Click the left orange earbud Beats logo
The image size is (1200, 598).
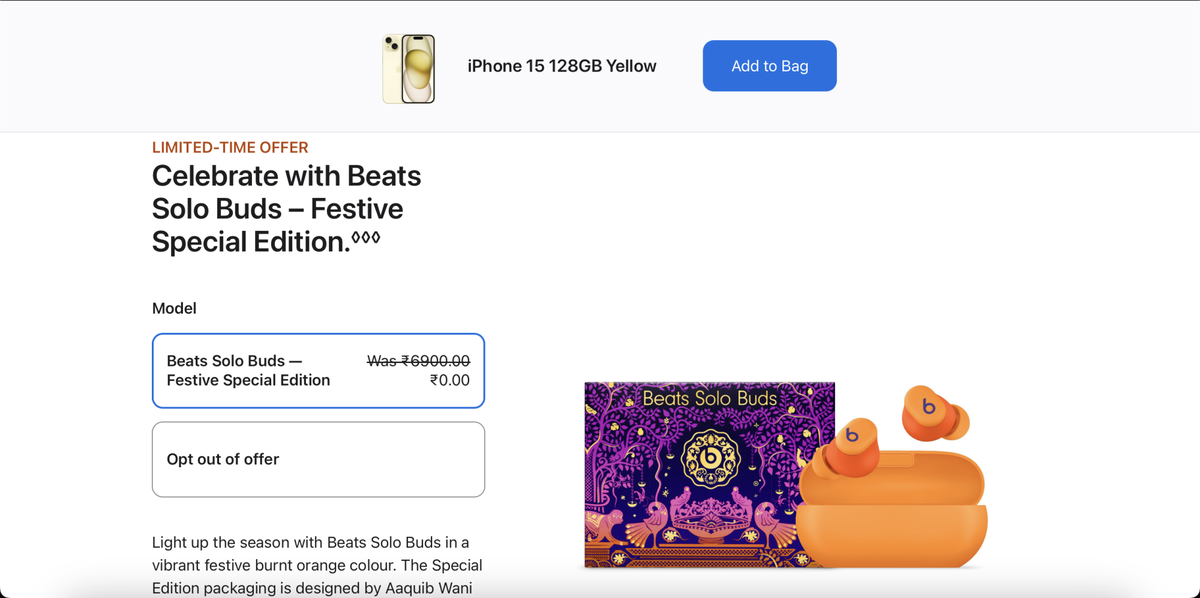[x=852, y=435]
